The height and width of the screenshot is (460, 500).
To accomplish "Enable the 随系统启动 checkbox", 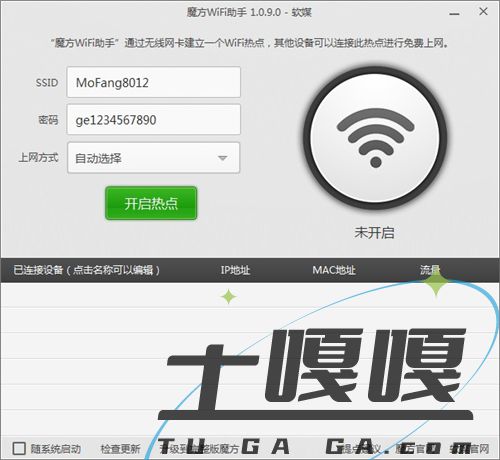I will [19, 448].
